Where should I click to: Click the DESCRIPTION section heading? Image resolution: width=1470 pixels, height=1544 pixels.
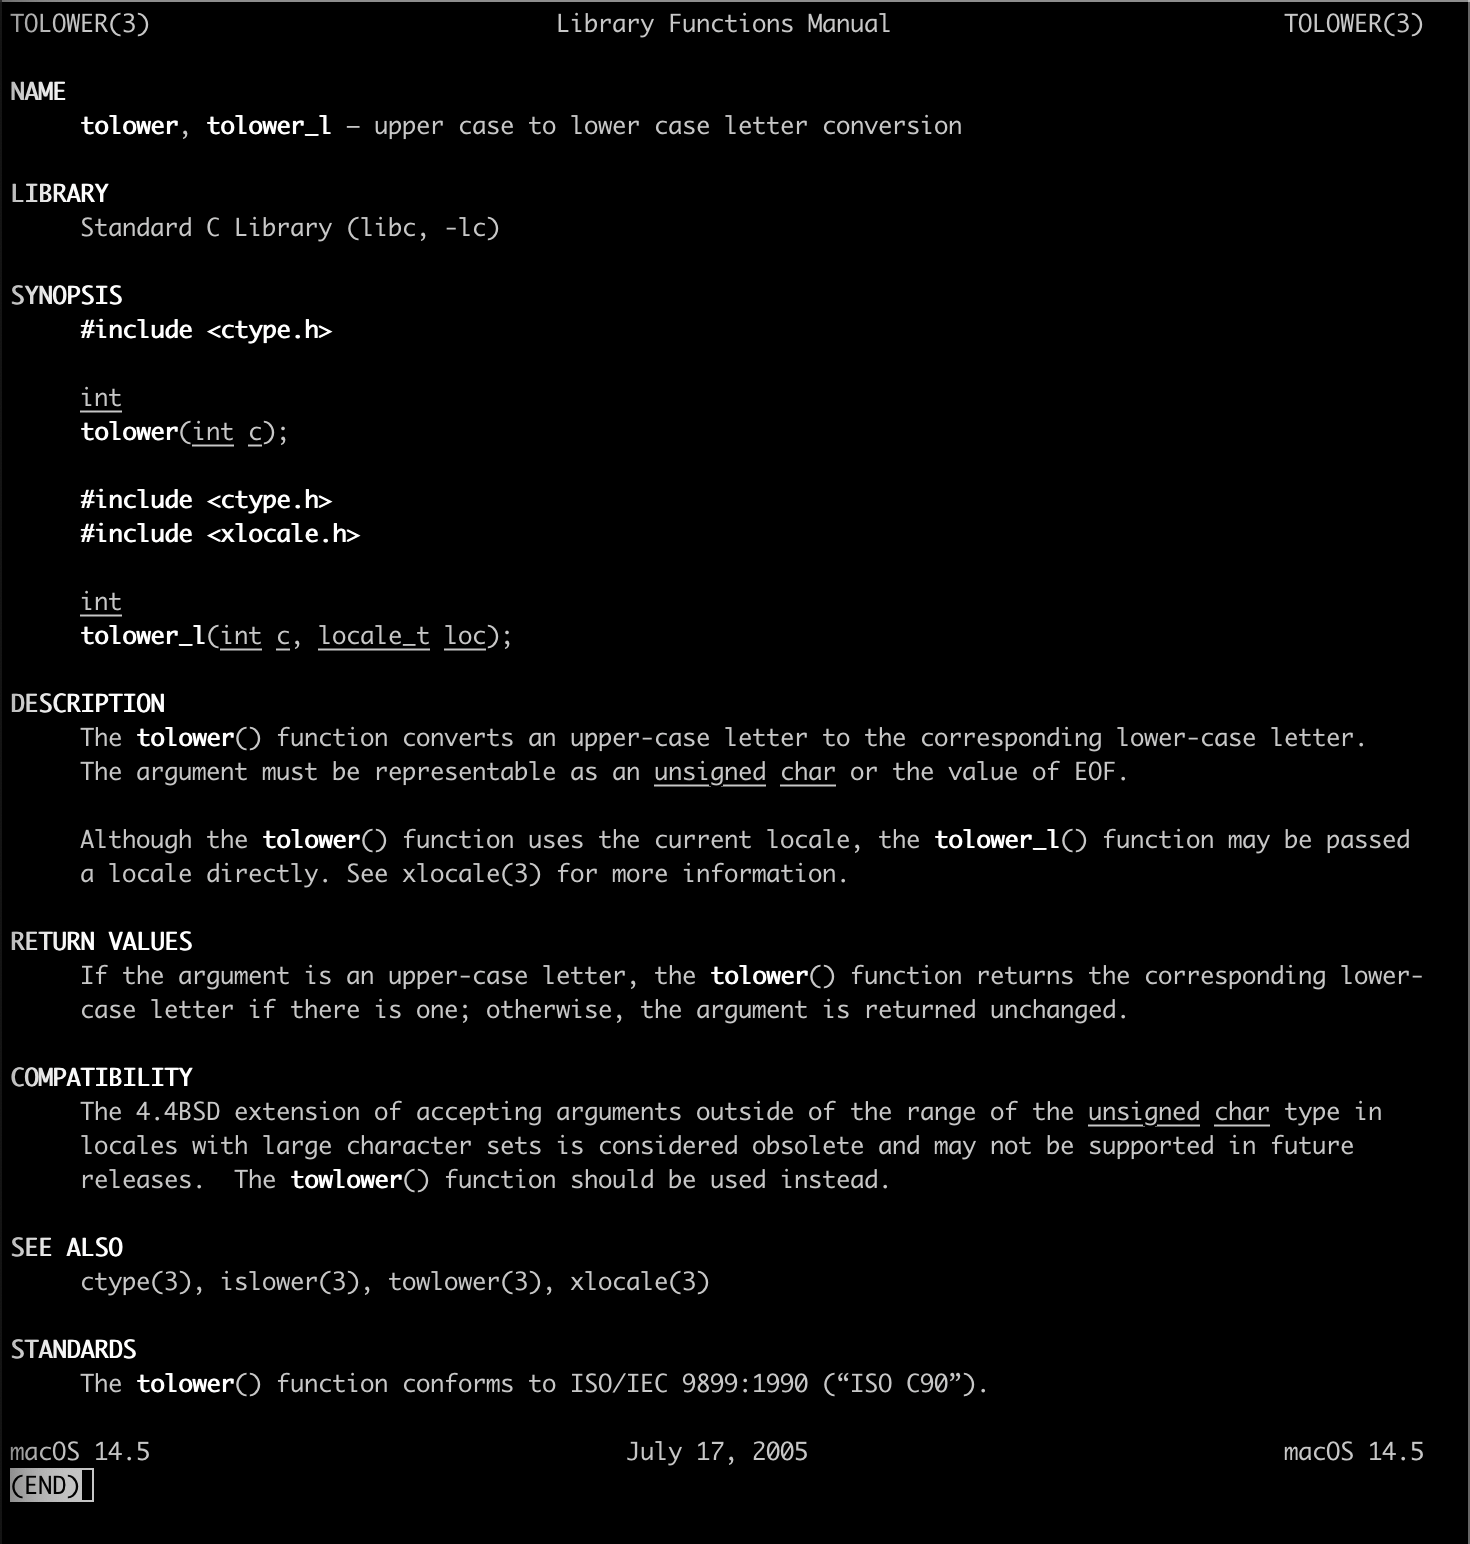[x=87, y=704]
